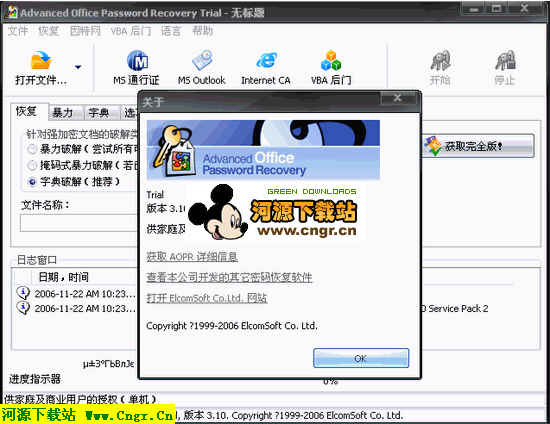
Task: Click the 文件名称 input field
Action: tap(79, 223)
